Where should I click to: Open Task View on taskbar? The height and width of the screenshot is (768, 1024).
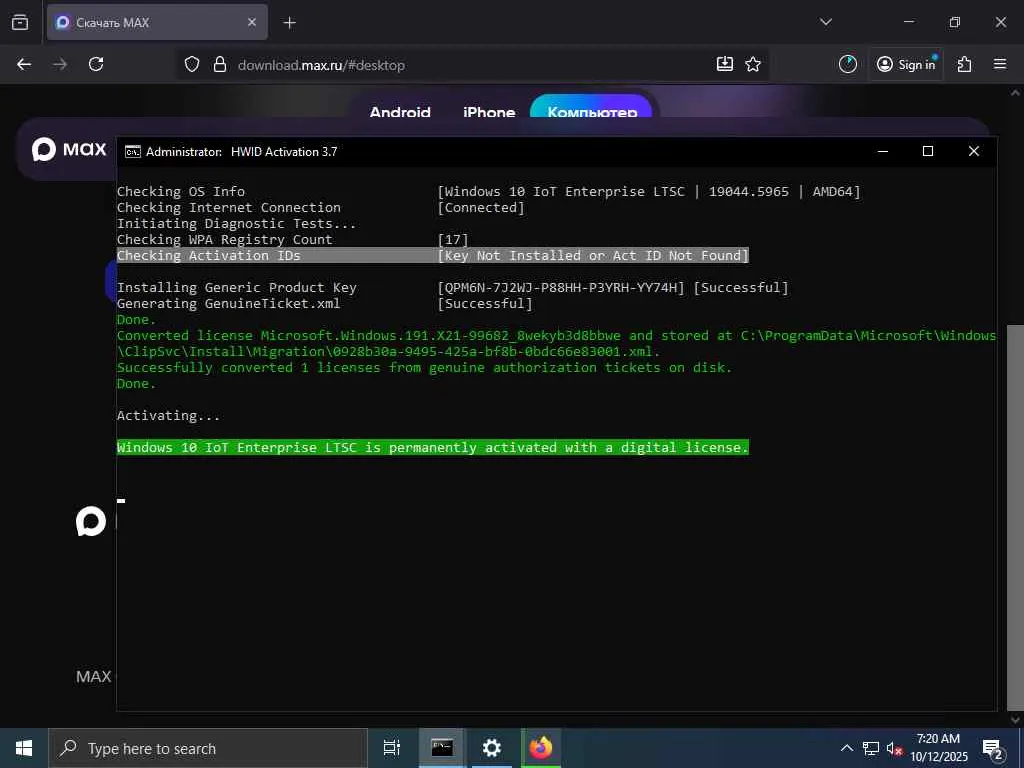pos(392,748)
